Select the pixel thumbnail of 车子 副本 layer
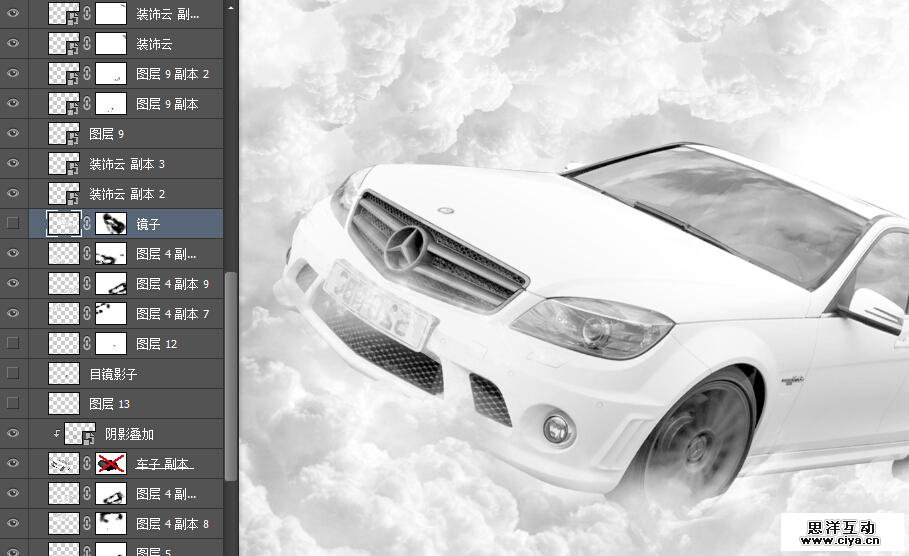The height and width of the screenshot is (556, 909). [64, 463]
